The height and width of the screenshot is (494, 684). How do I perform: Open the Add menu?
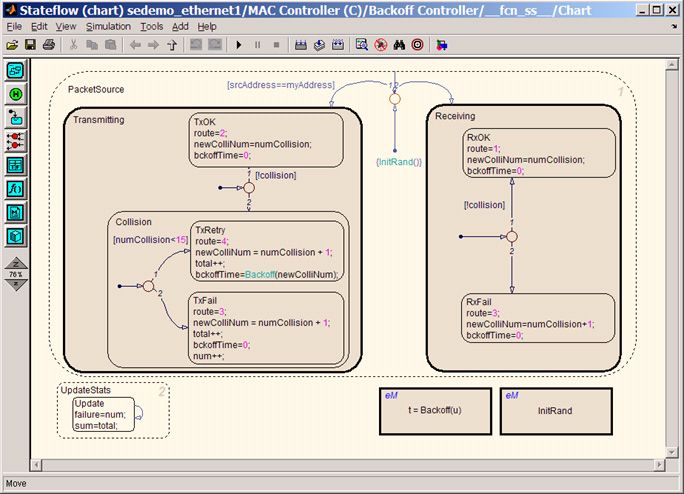(180, 26)
